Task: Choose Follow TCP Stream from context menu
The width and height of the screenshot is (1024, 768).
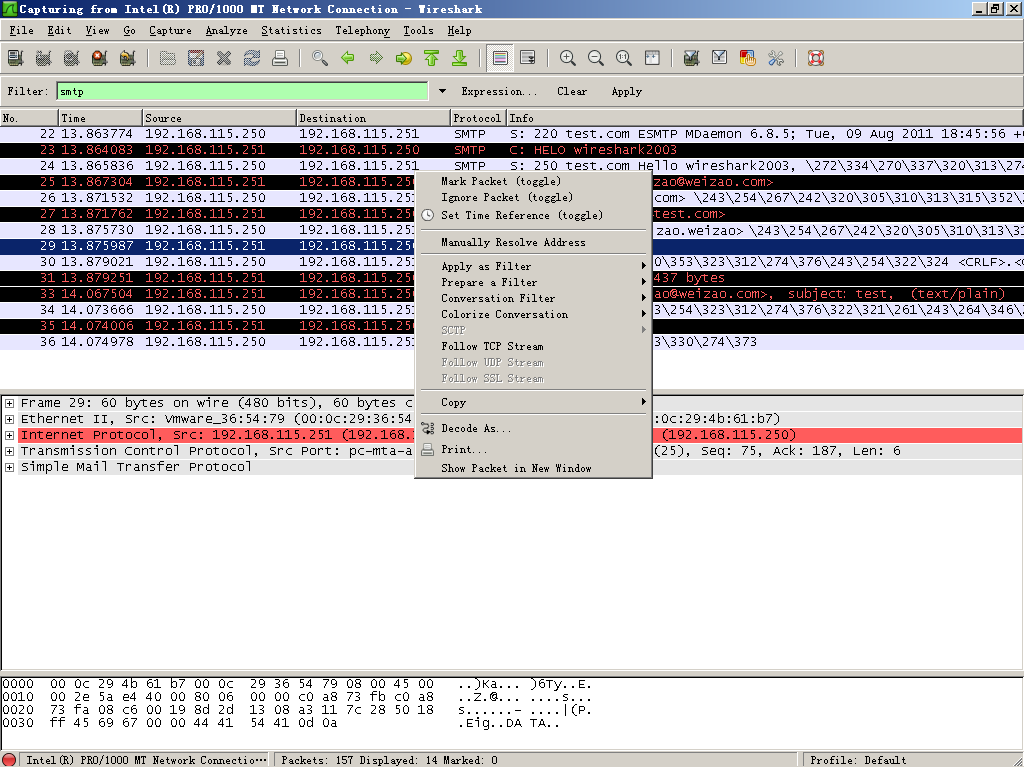Action: click(492, 346)
